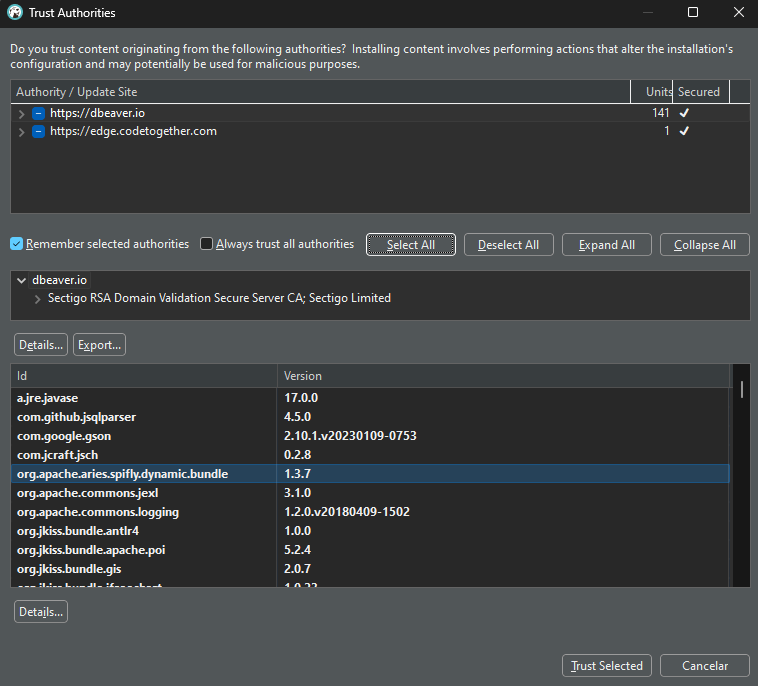This screenshot has height=686, width=758.
Task: Confirm with Trust Selected
Action: click(x=607, y=666)
